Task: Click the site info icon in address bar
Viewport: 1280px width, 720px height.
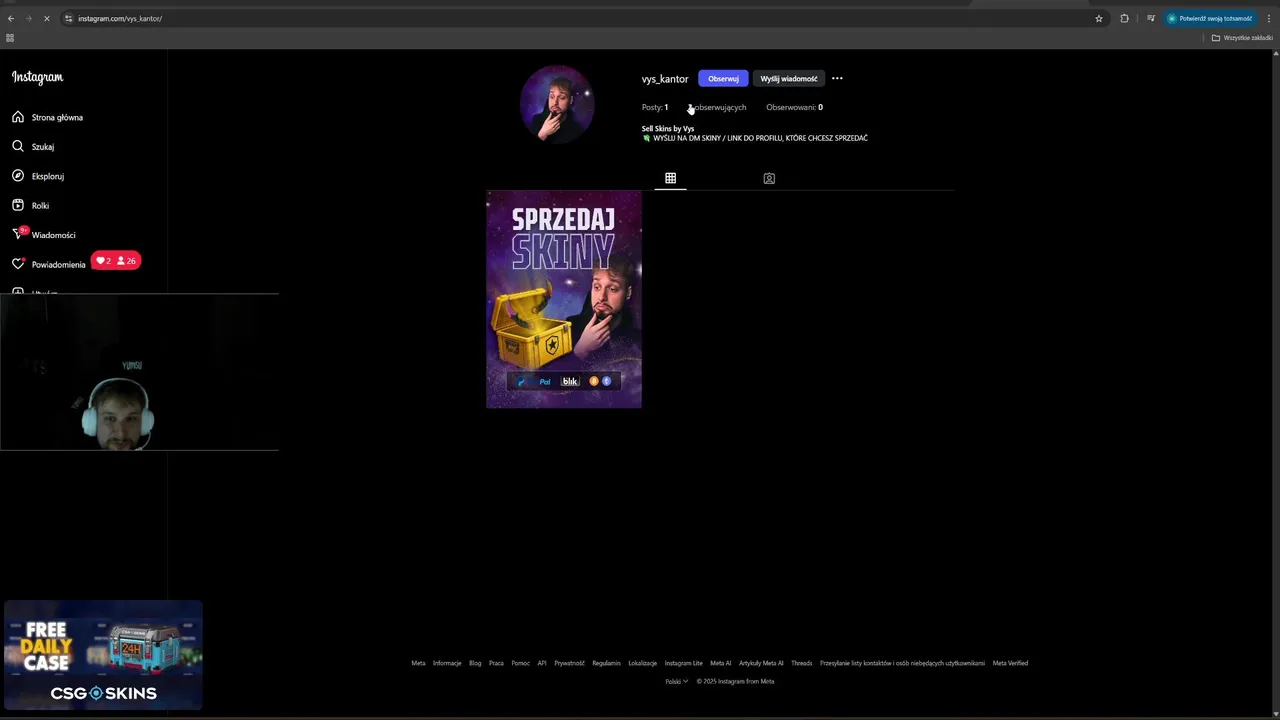Action: pyautogui.click(x=68, y=18)
